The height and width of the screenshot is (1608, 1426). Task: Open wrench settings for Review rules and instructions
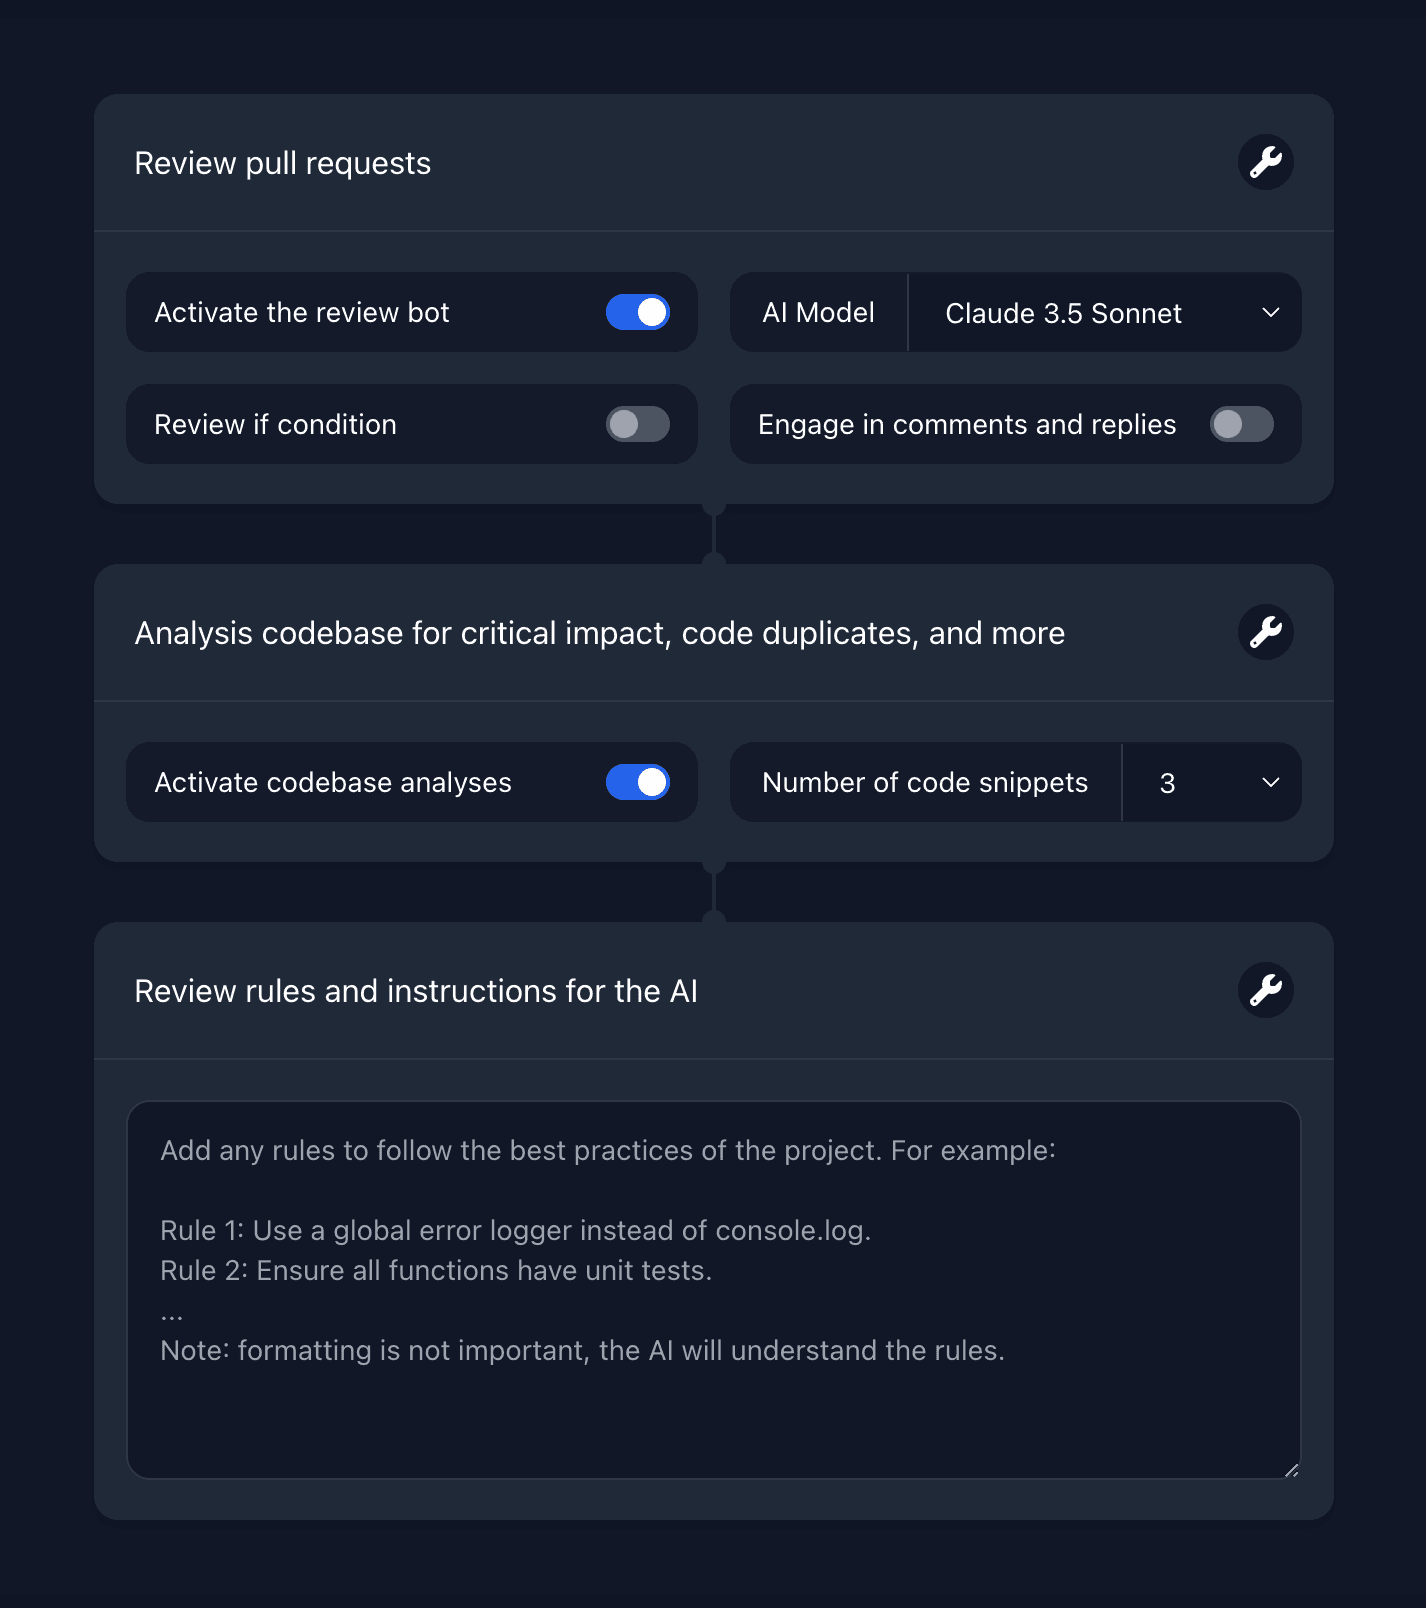1265,990
